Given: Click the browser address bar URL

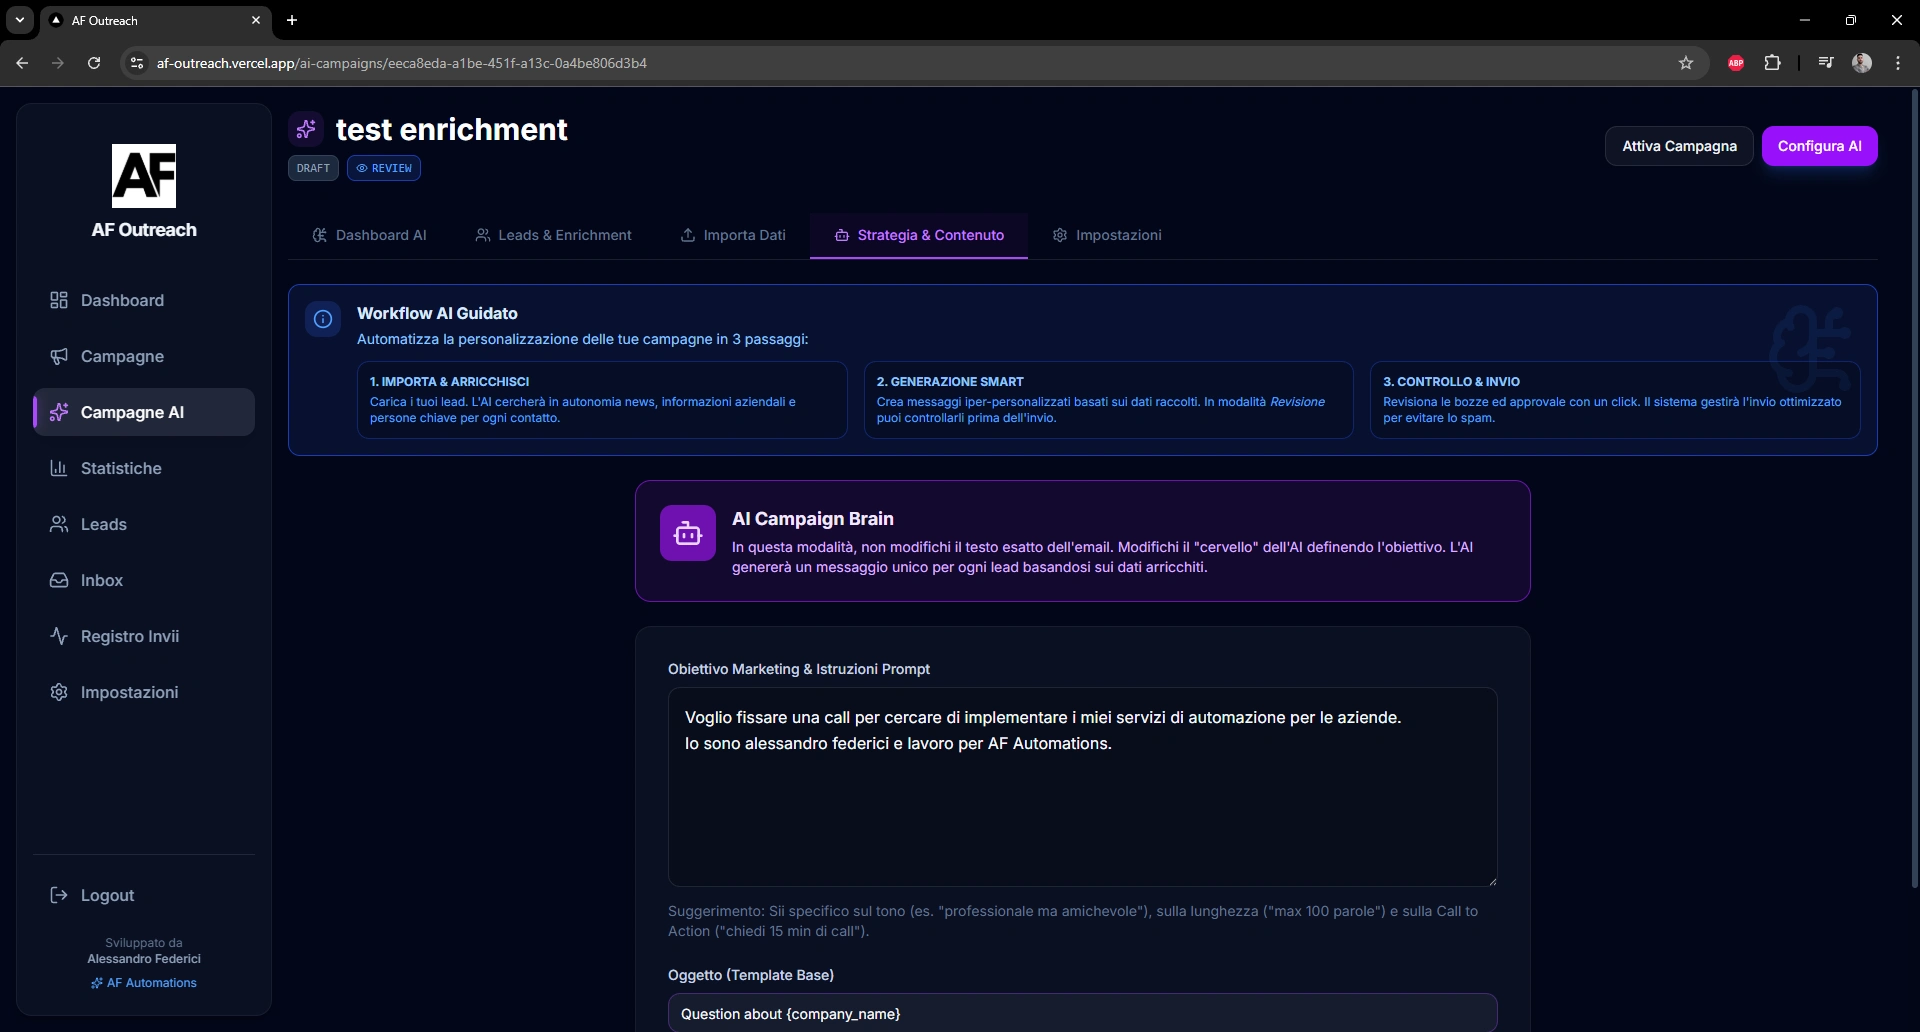Looking at the screenshot, I should click(402, 63).
